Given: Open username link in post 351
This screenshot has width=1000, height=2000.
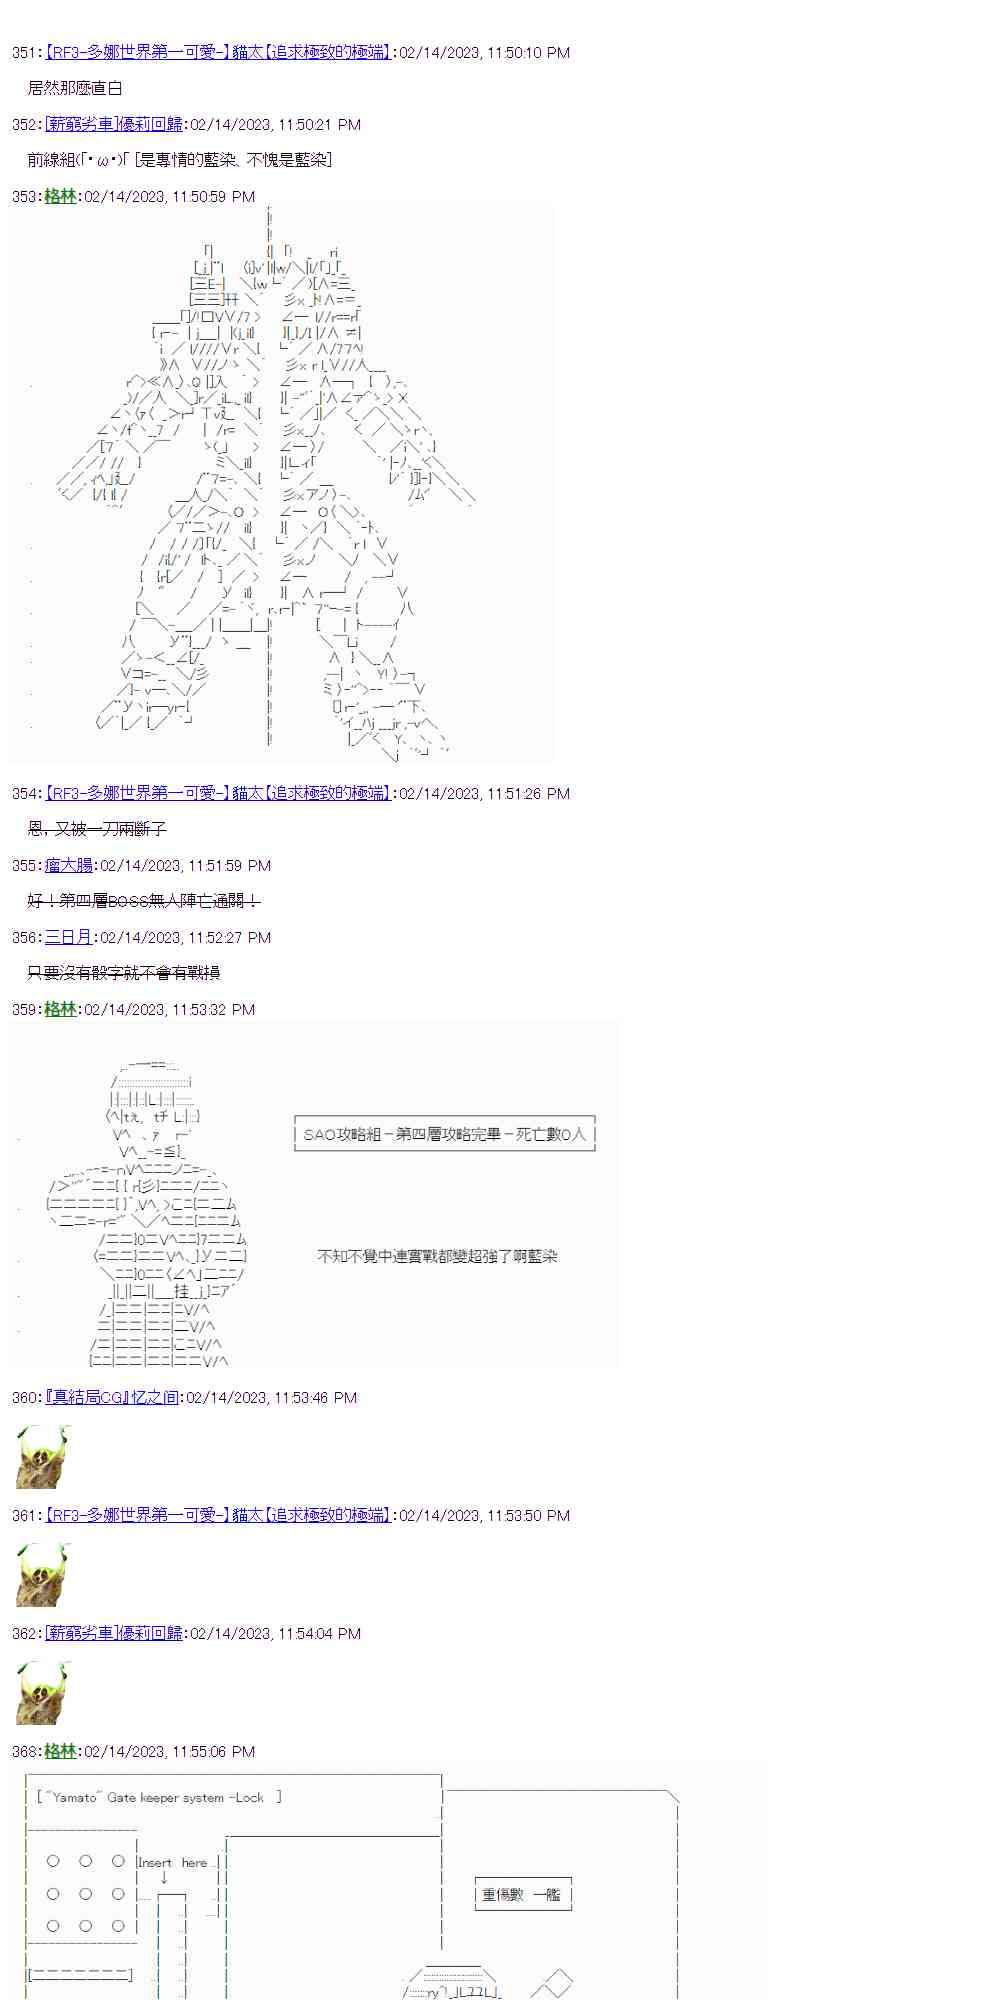Looking at the screenshot, I should [x=218, y=52].
